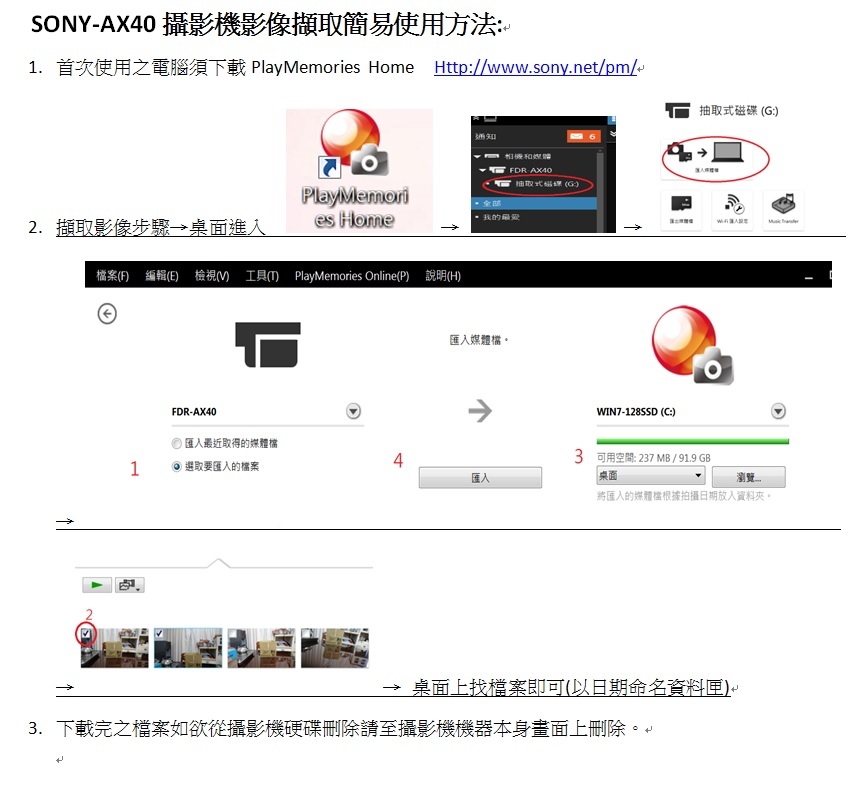867x807 pixels.
Task: Expand the FDR-AX40 device dropdown
Action: pyautogui.click(x=352, y=410)
